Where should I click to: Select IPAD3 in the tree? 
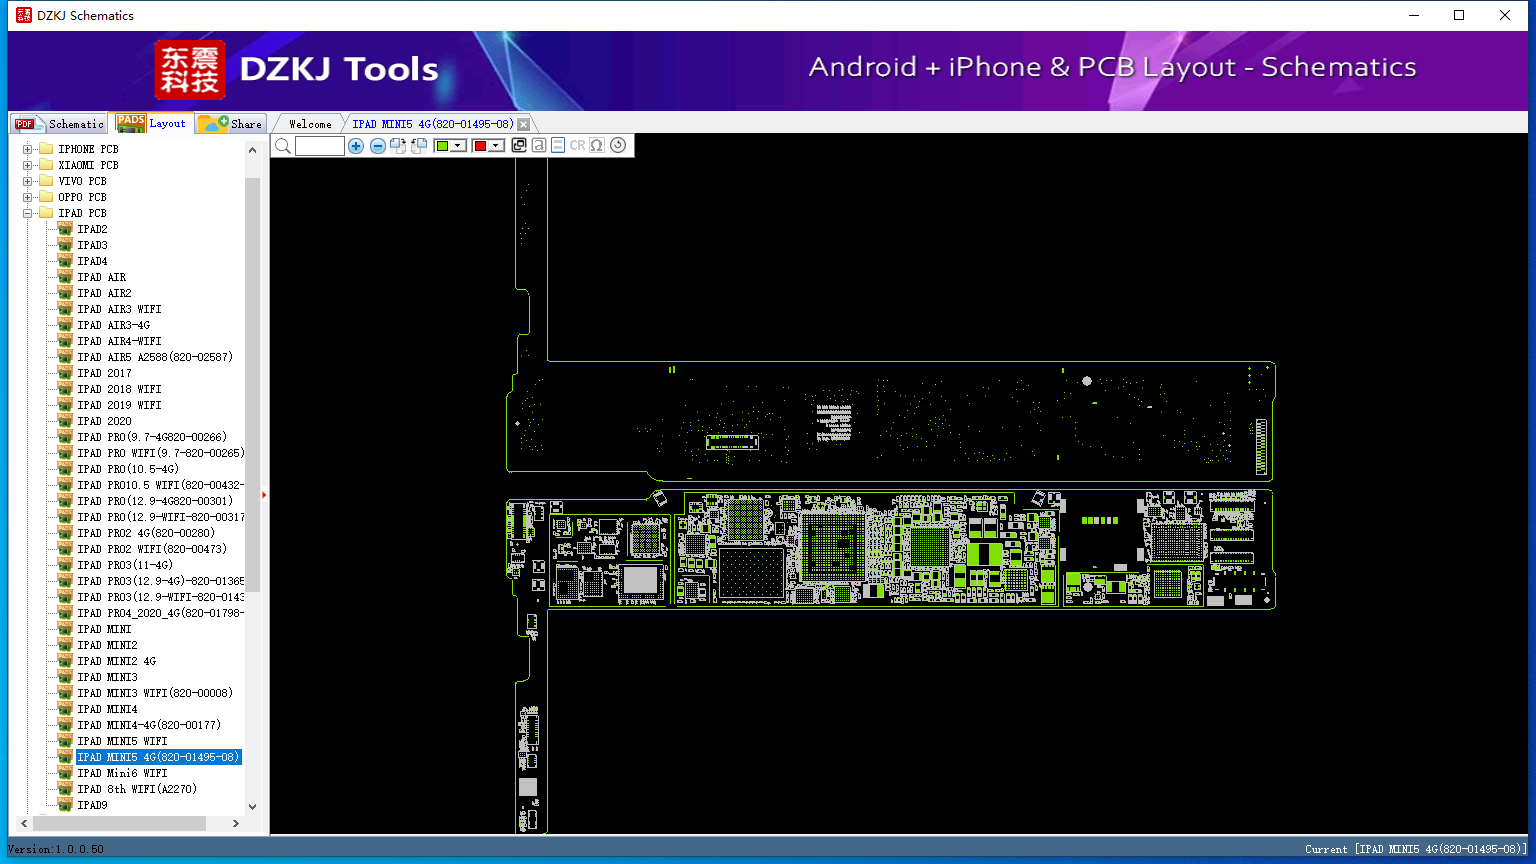(92, 245)
